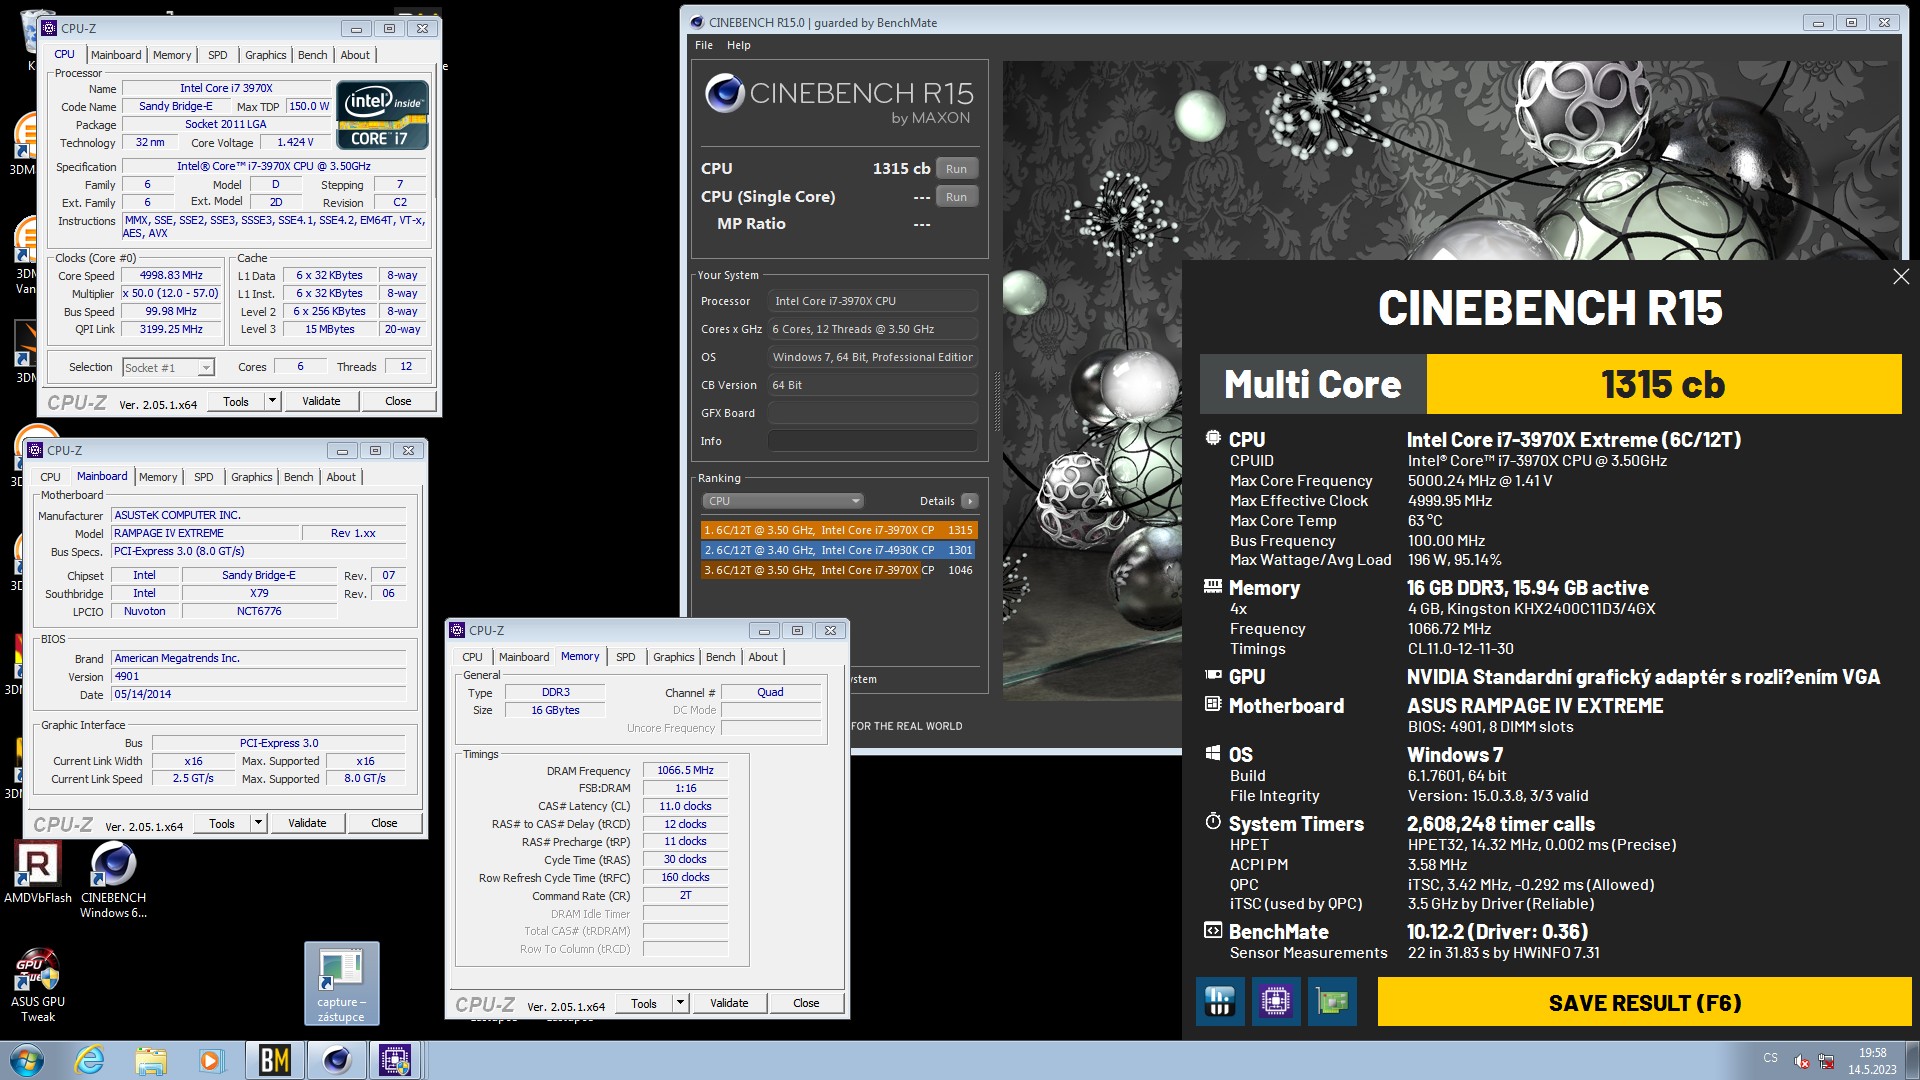Switch to Mainboard tab in top CPU-Z window
Screen dimensions: 1920x1080
click(x=116, y=55)
